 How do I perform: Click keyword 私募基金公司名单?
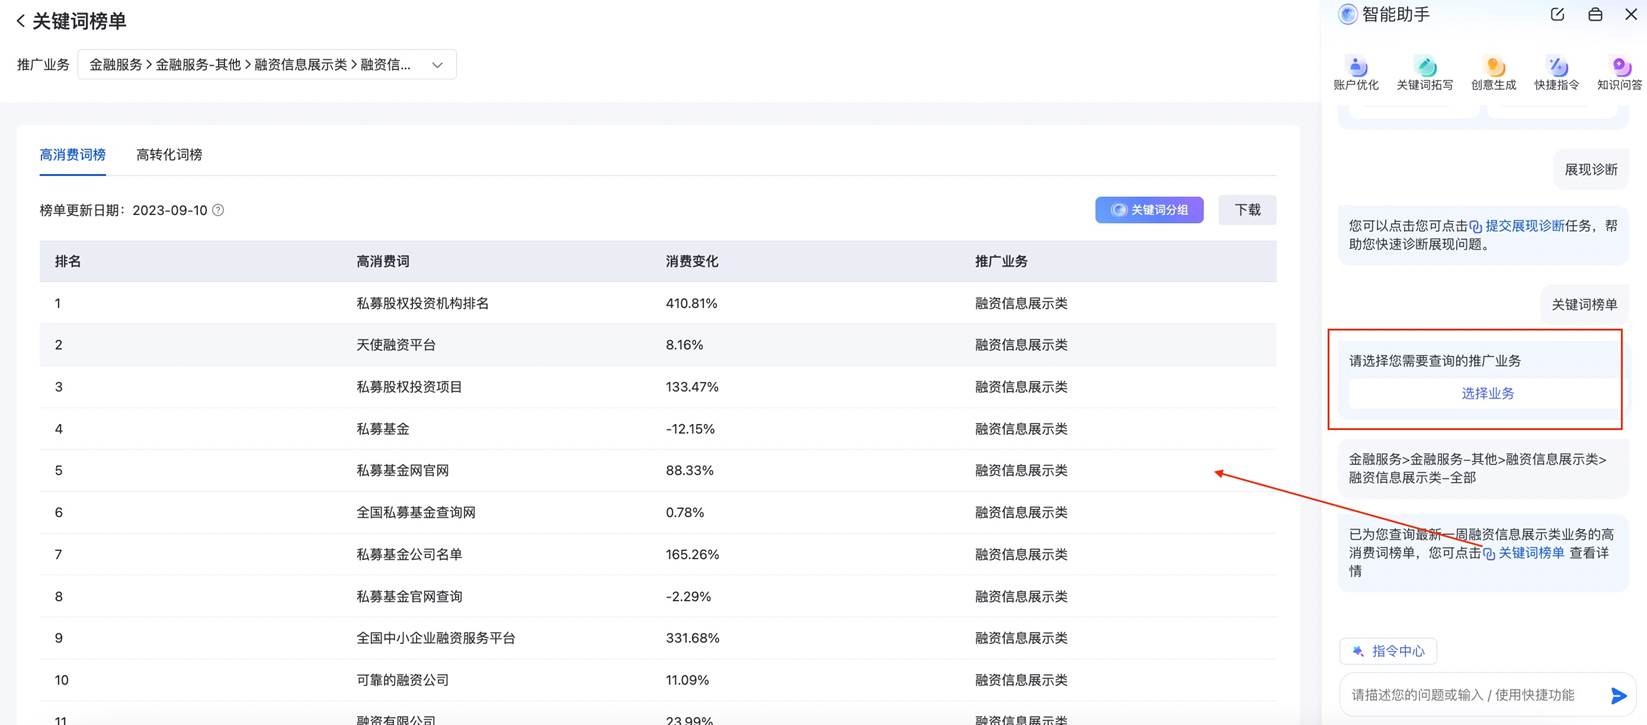tap(409, 555)
